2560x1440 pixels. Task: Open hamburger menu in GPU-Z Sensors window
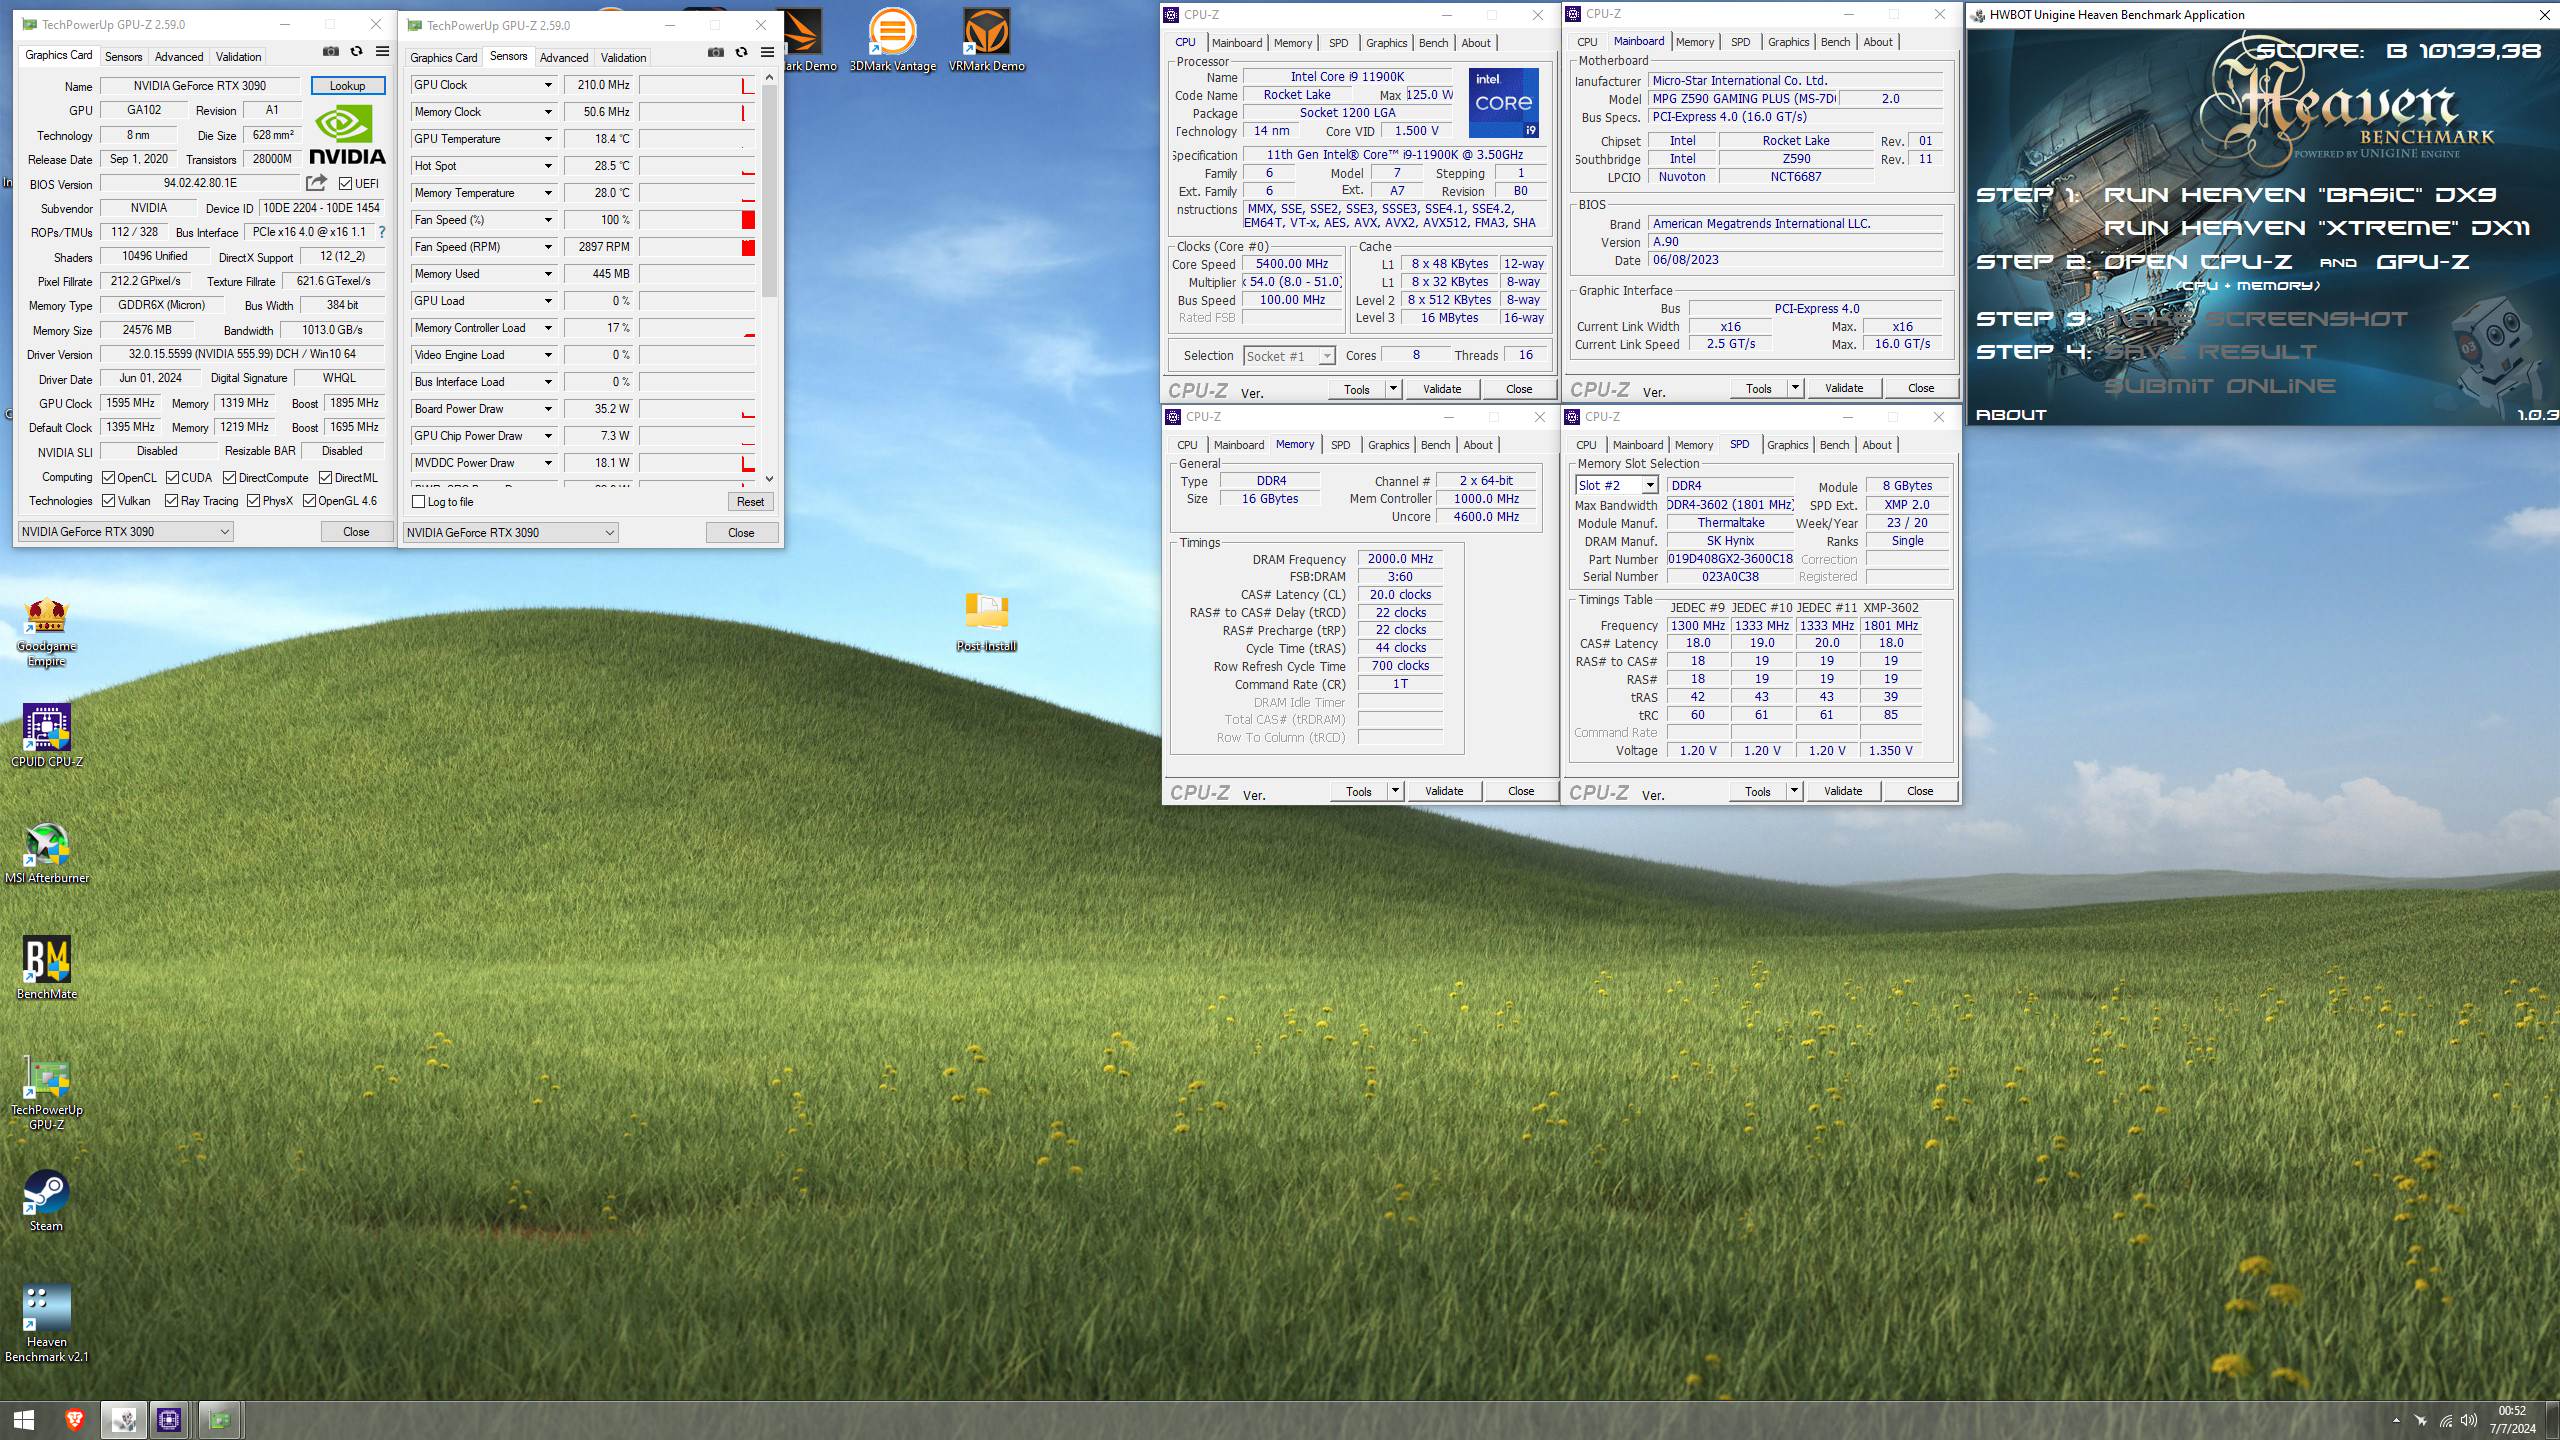[x=767, y=53]
